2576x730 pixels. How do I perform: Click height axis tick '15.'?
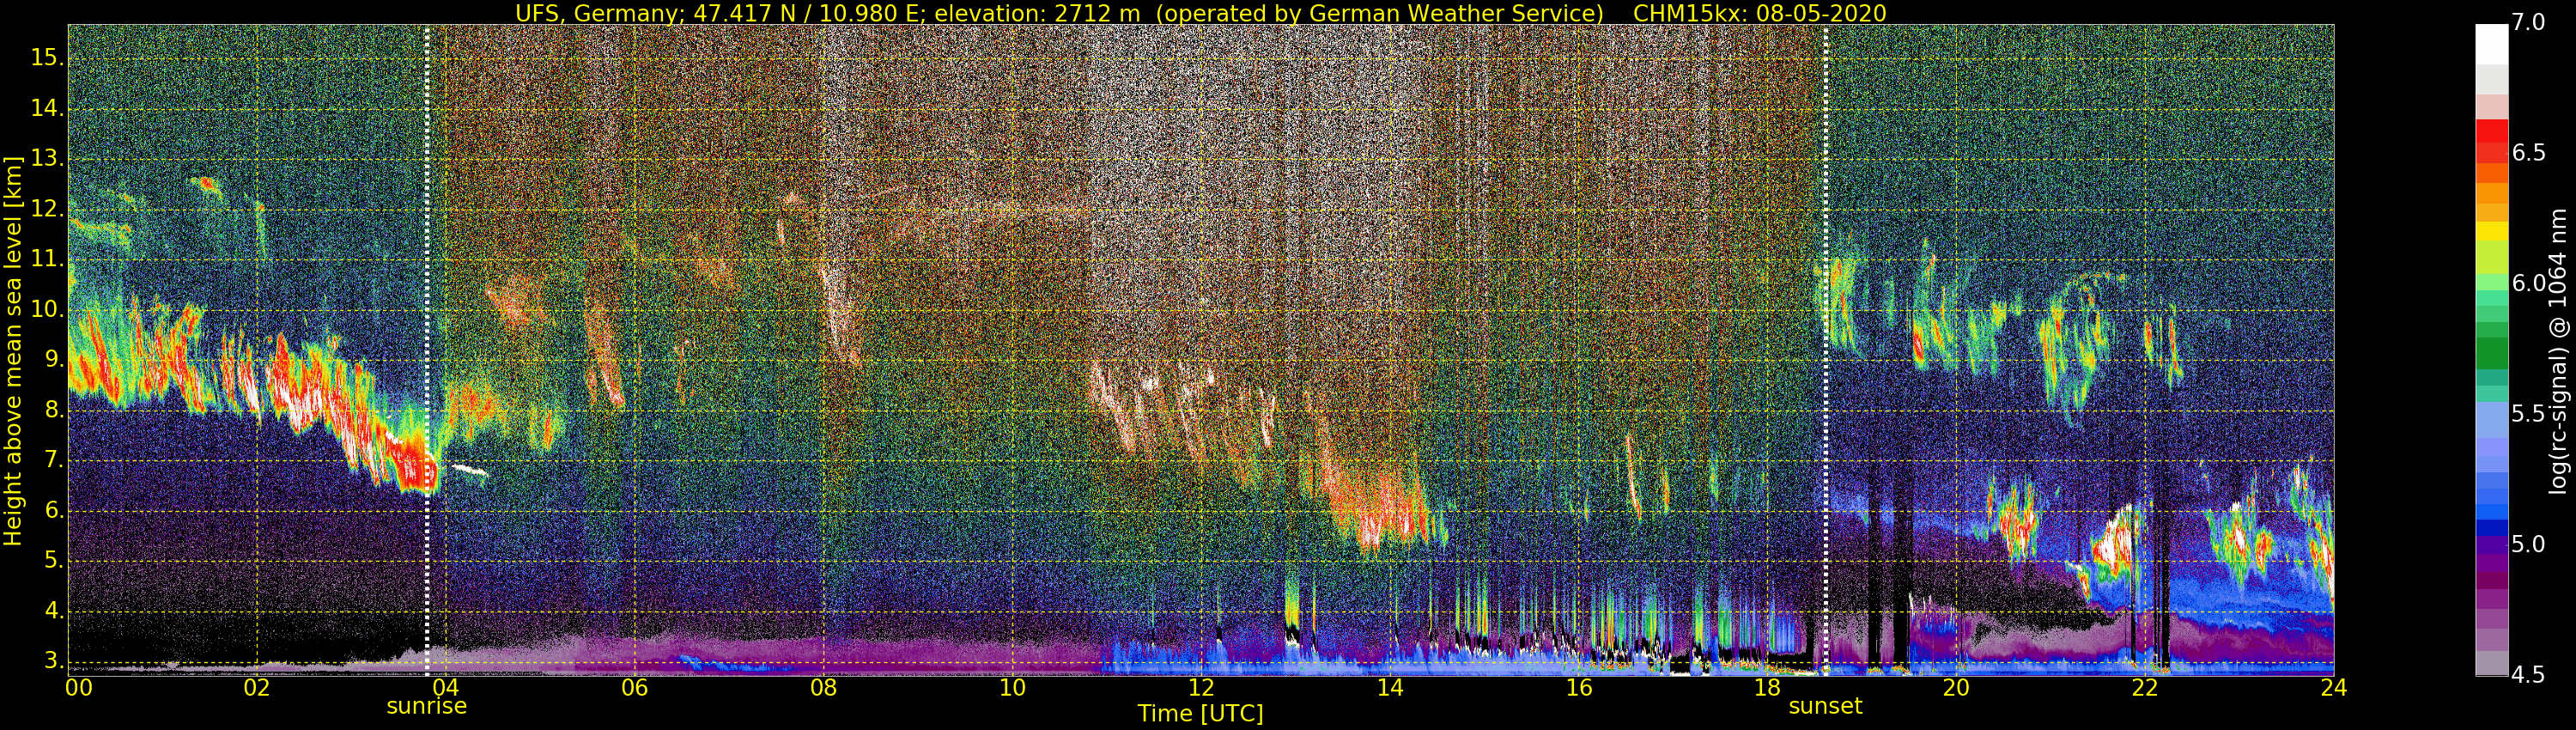point(48,59)
